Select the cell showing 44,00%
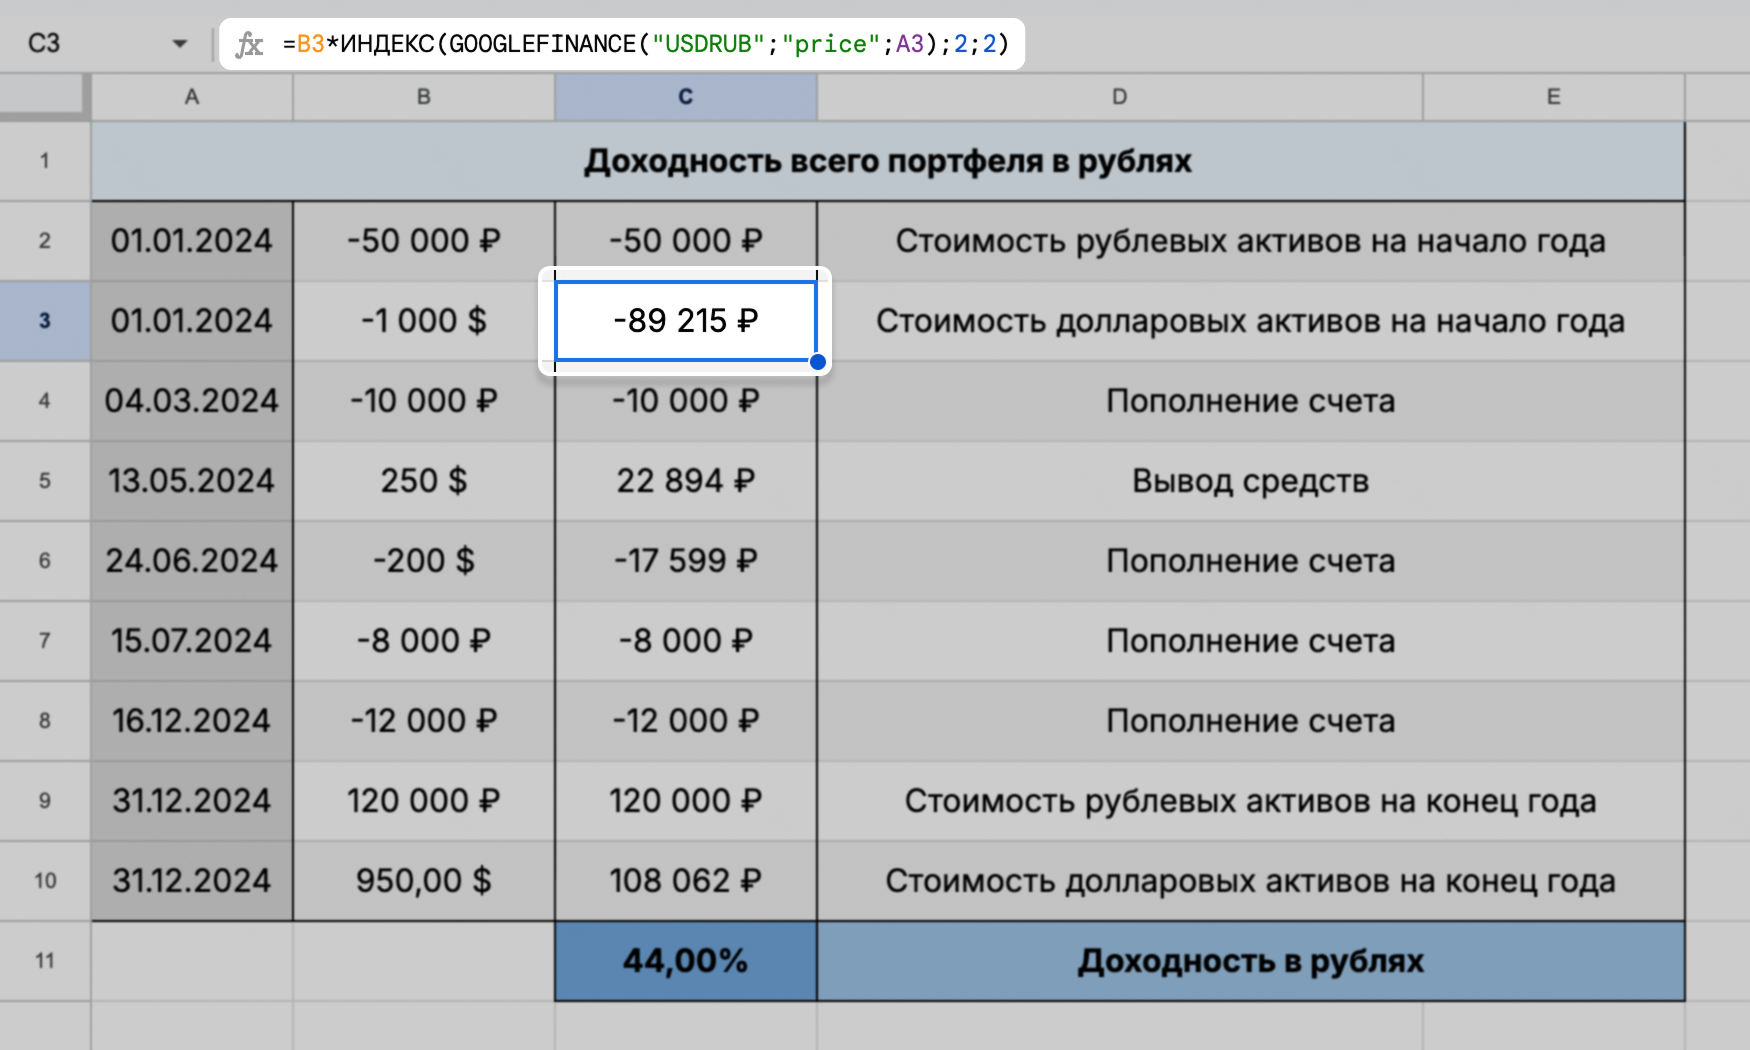Image resolution: width=1750 pixels, height=1050 pixels. click(x=685, y=960)
